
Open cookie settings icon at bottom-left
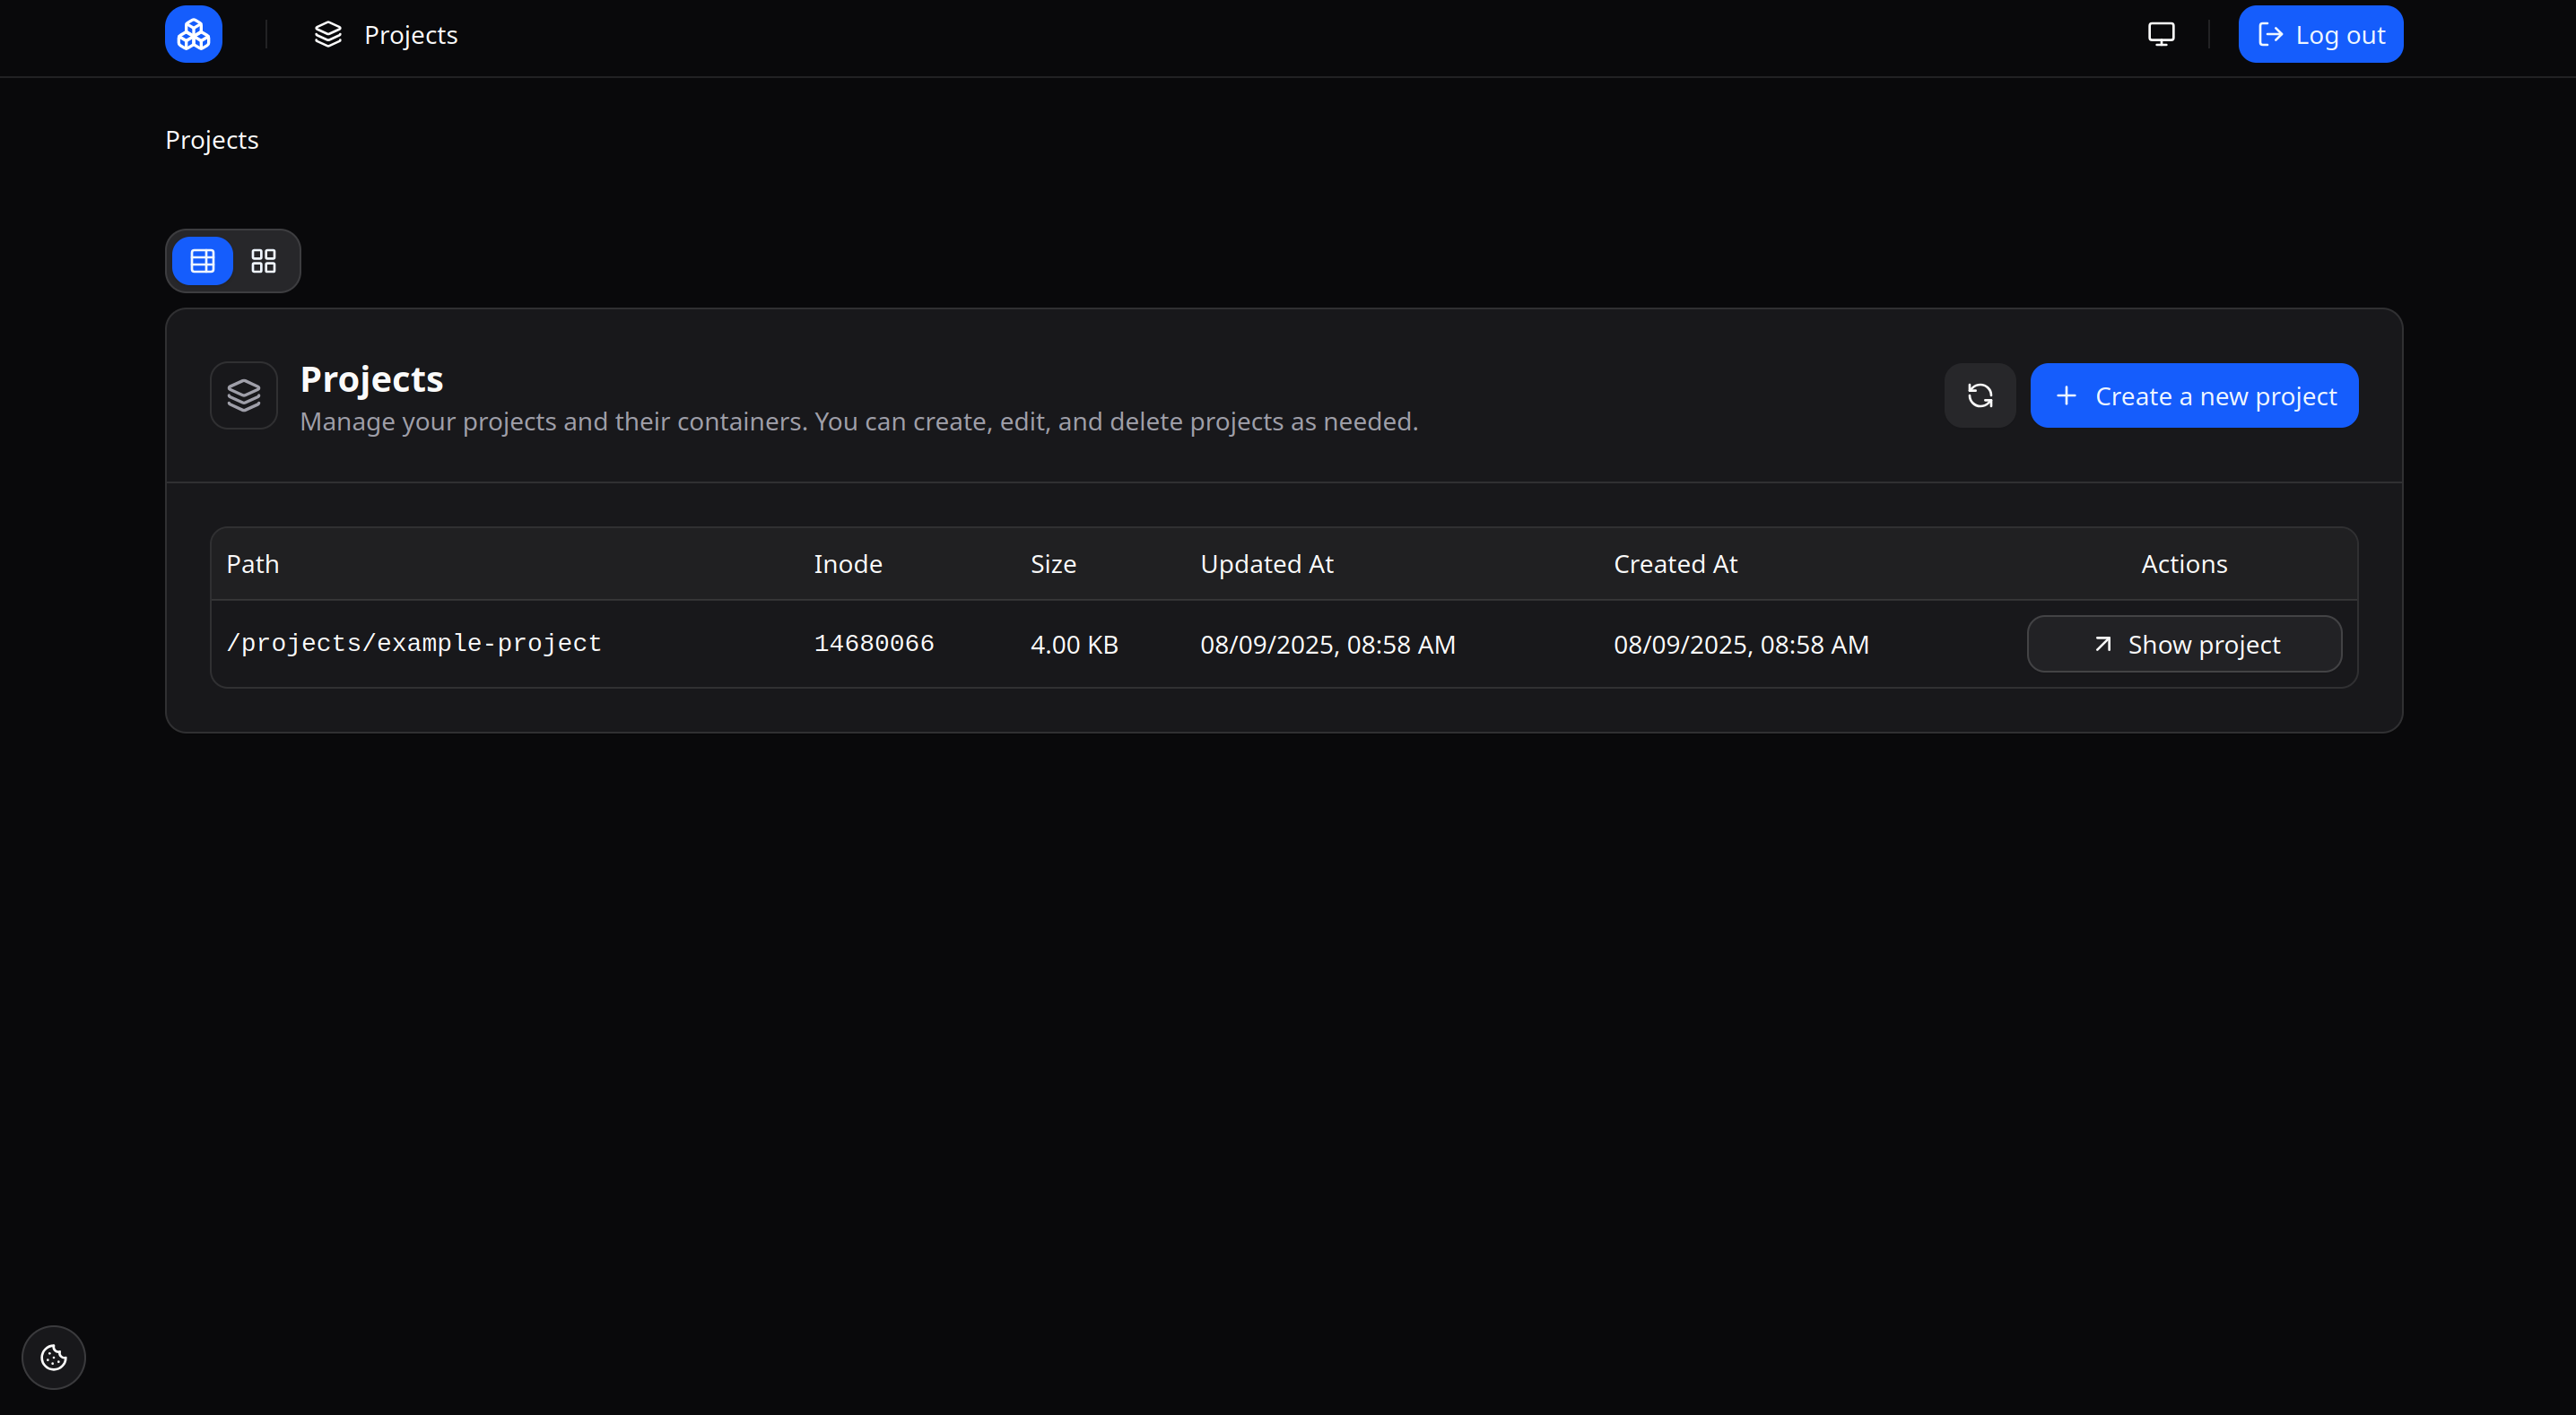tap(54, 1357)
